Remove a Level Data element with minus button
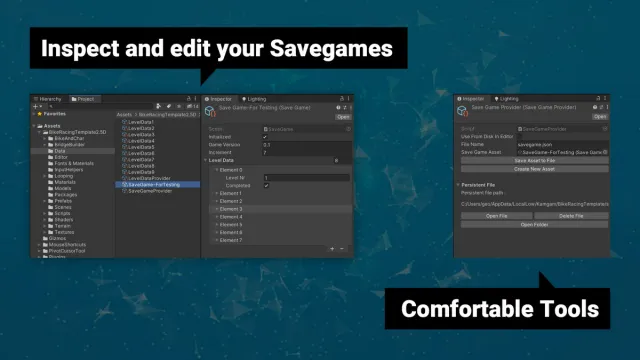640x360 pixels. [x=342, y=249]
